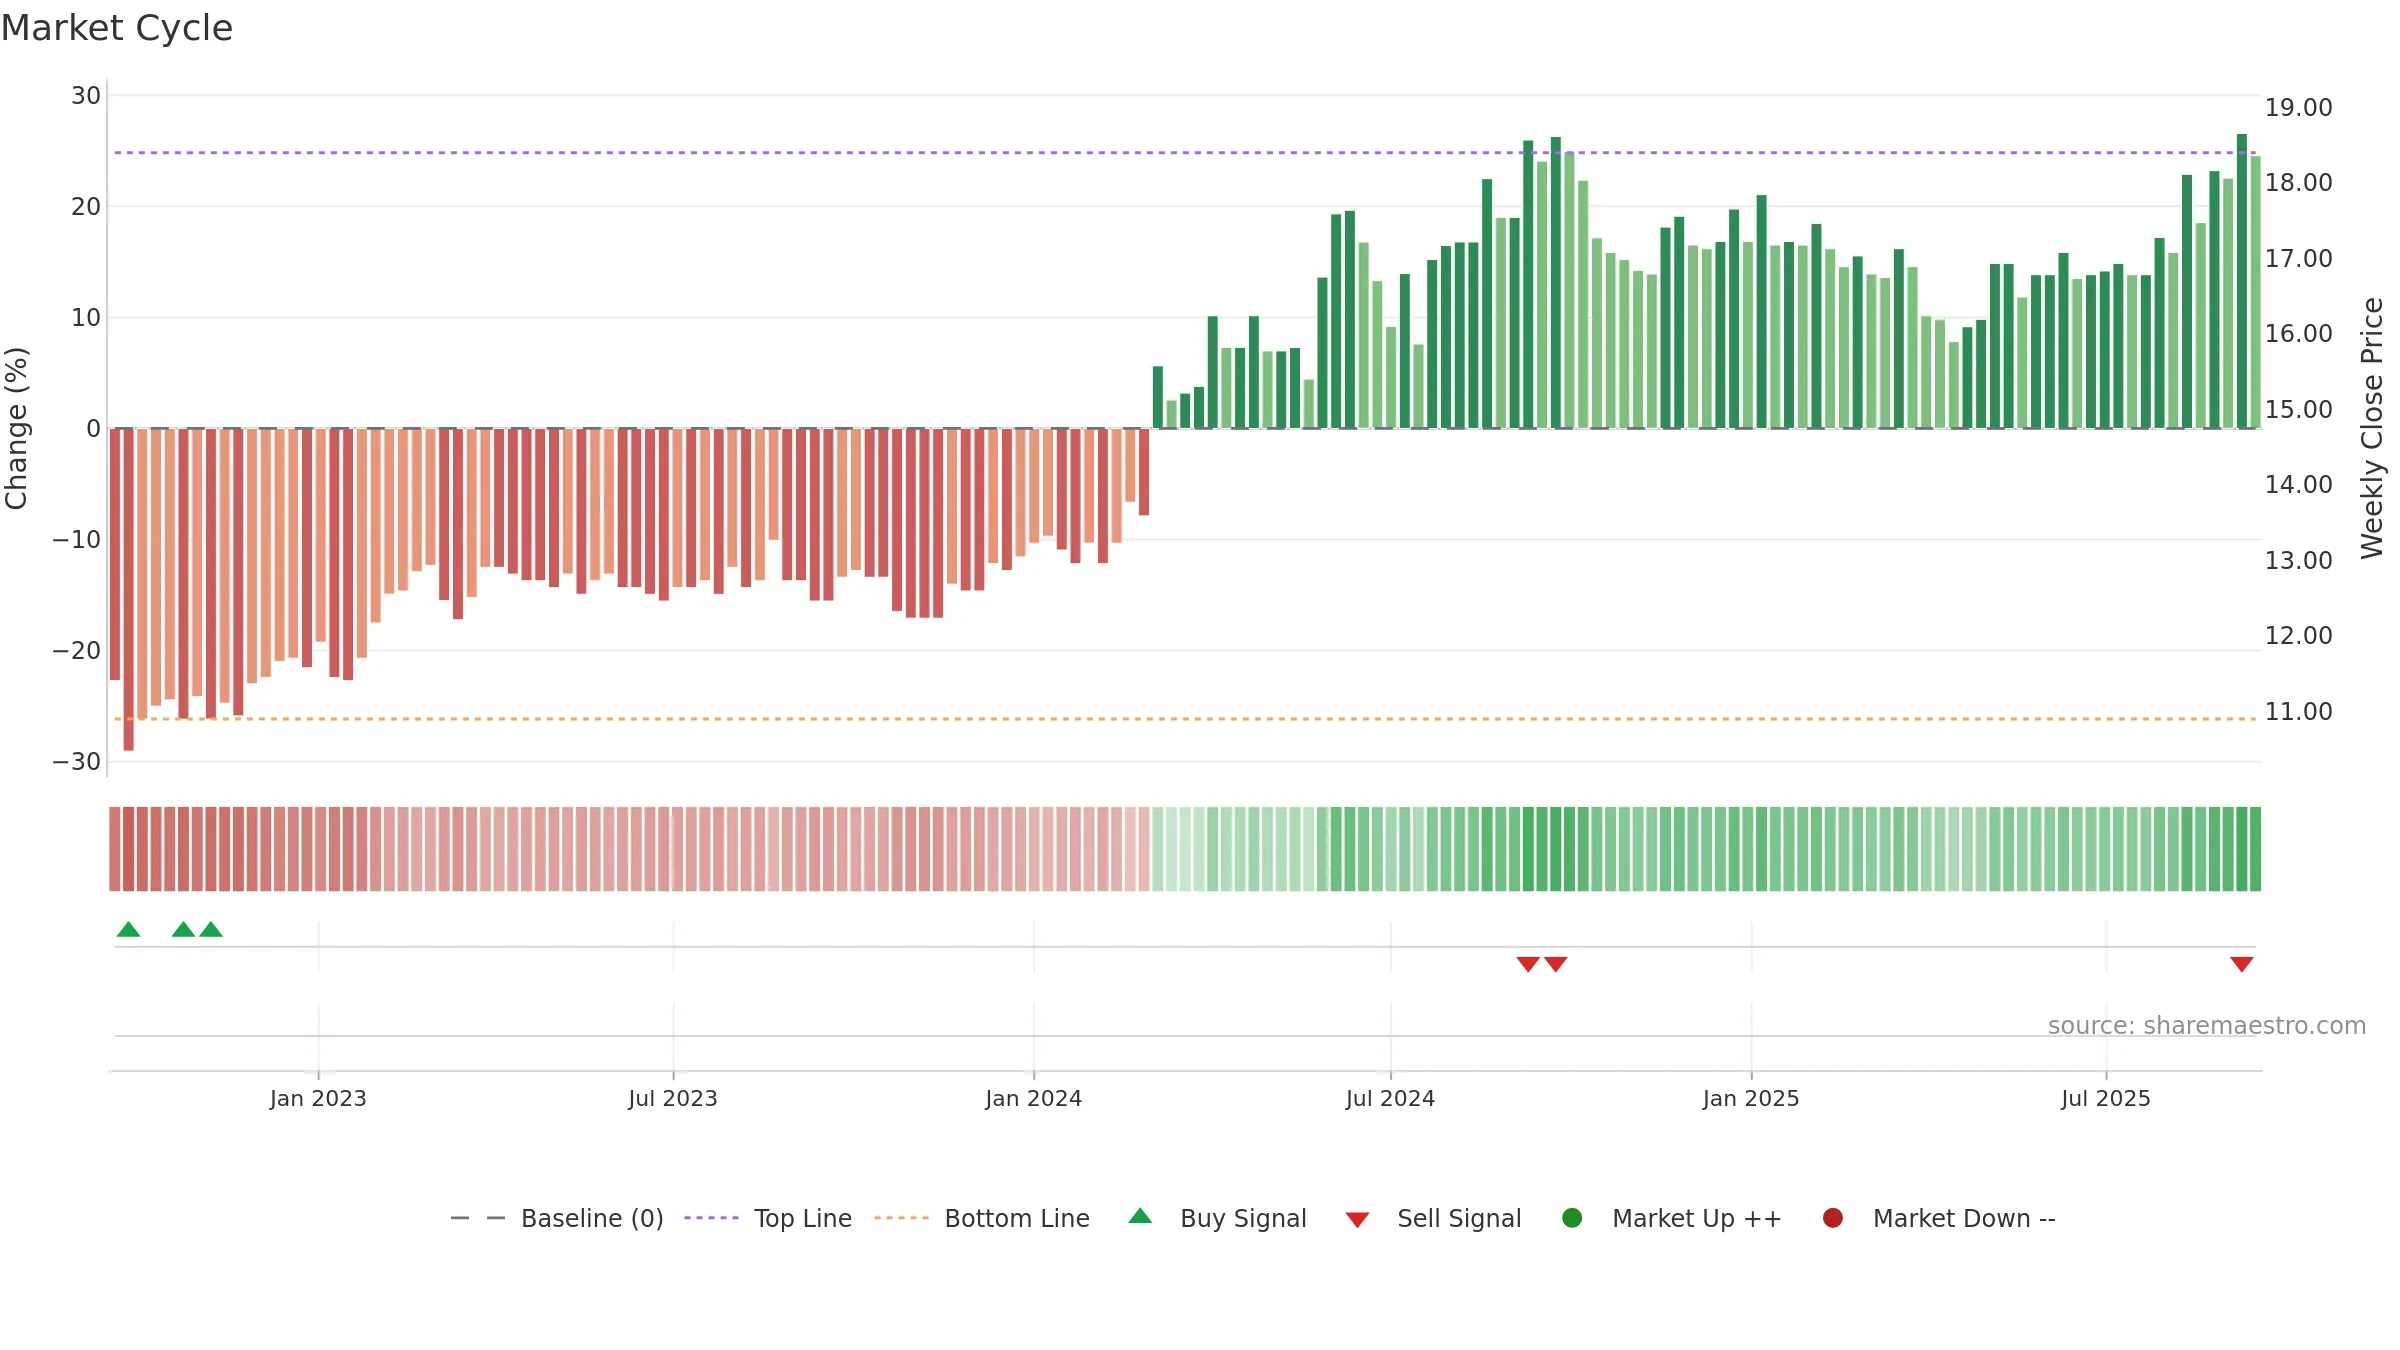This screenshot has height=1350, width=2400.
Task: Click the −20 tick on the Change axis
Action: tap(77, 651)
